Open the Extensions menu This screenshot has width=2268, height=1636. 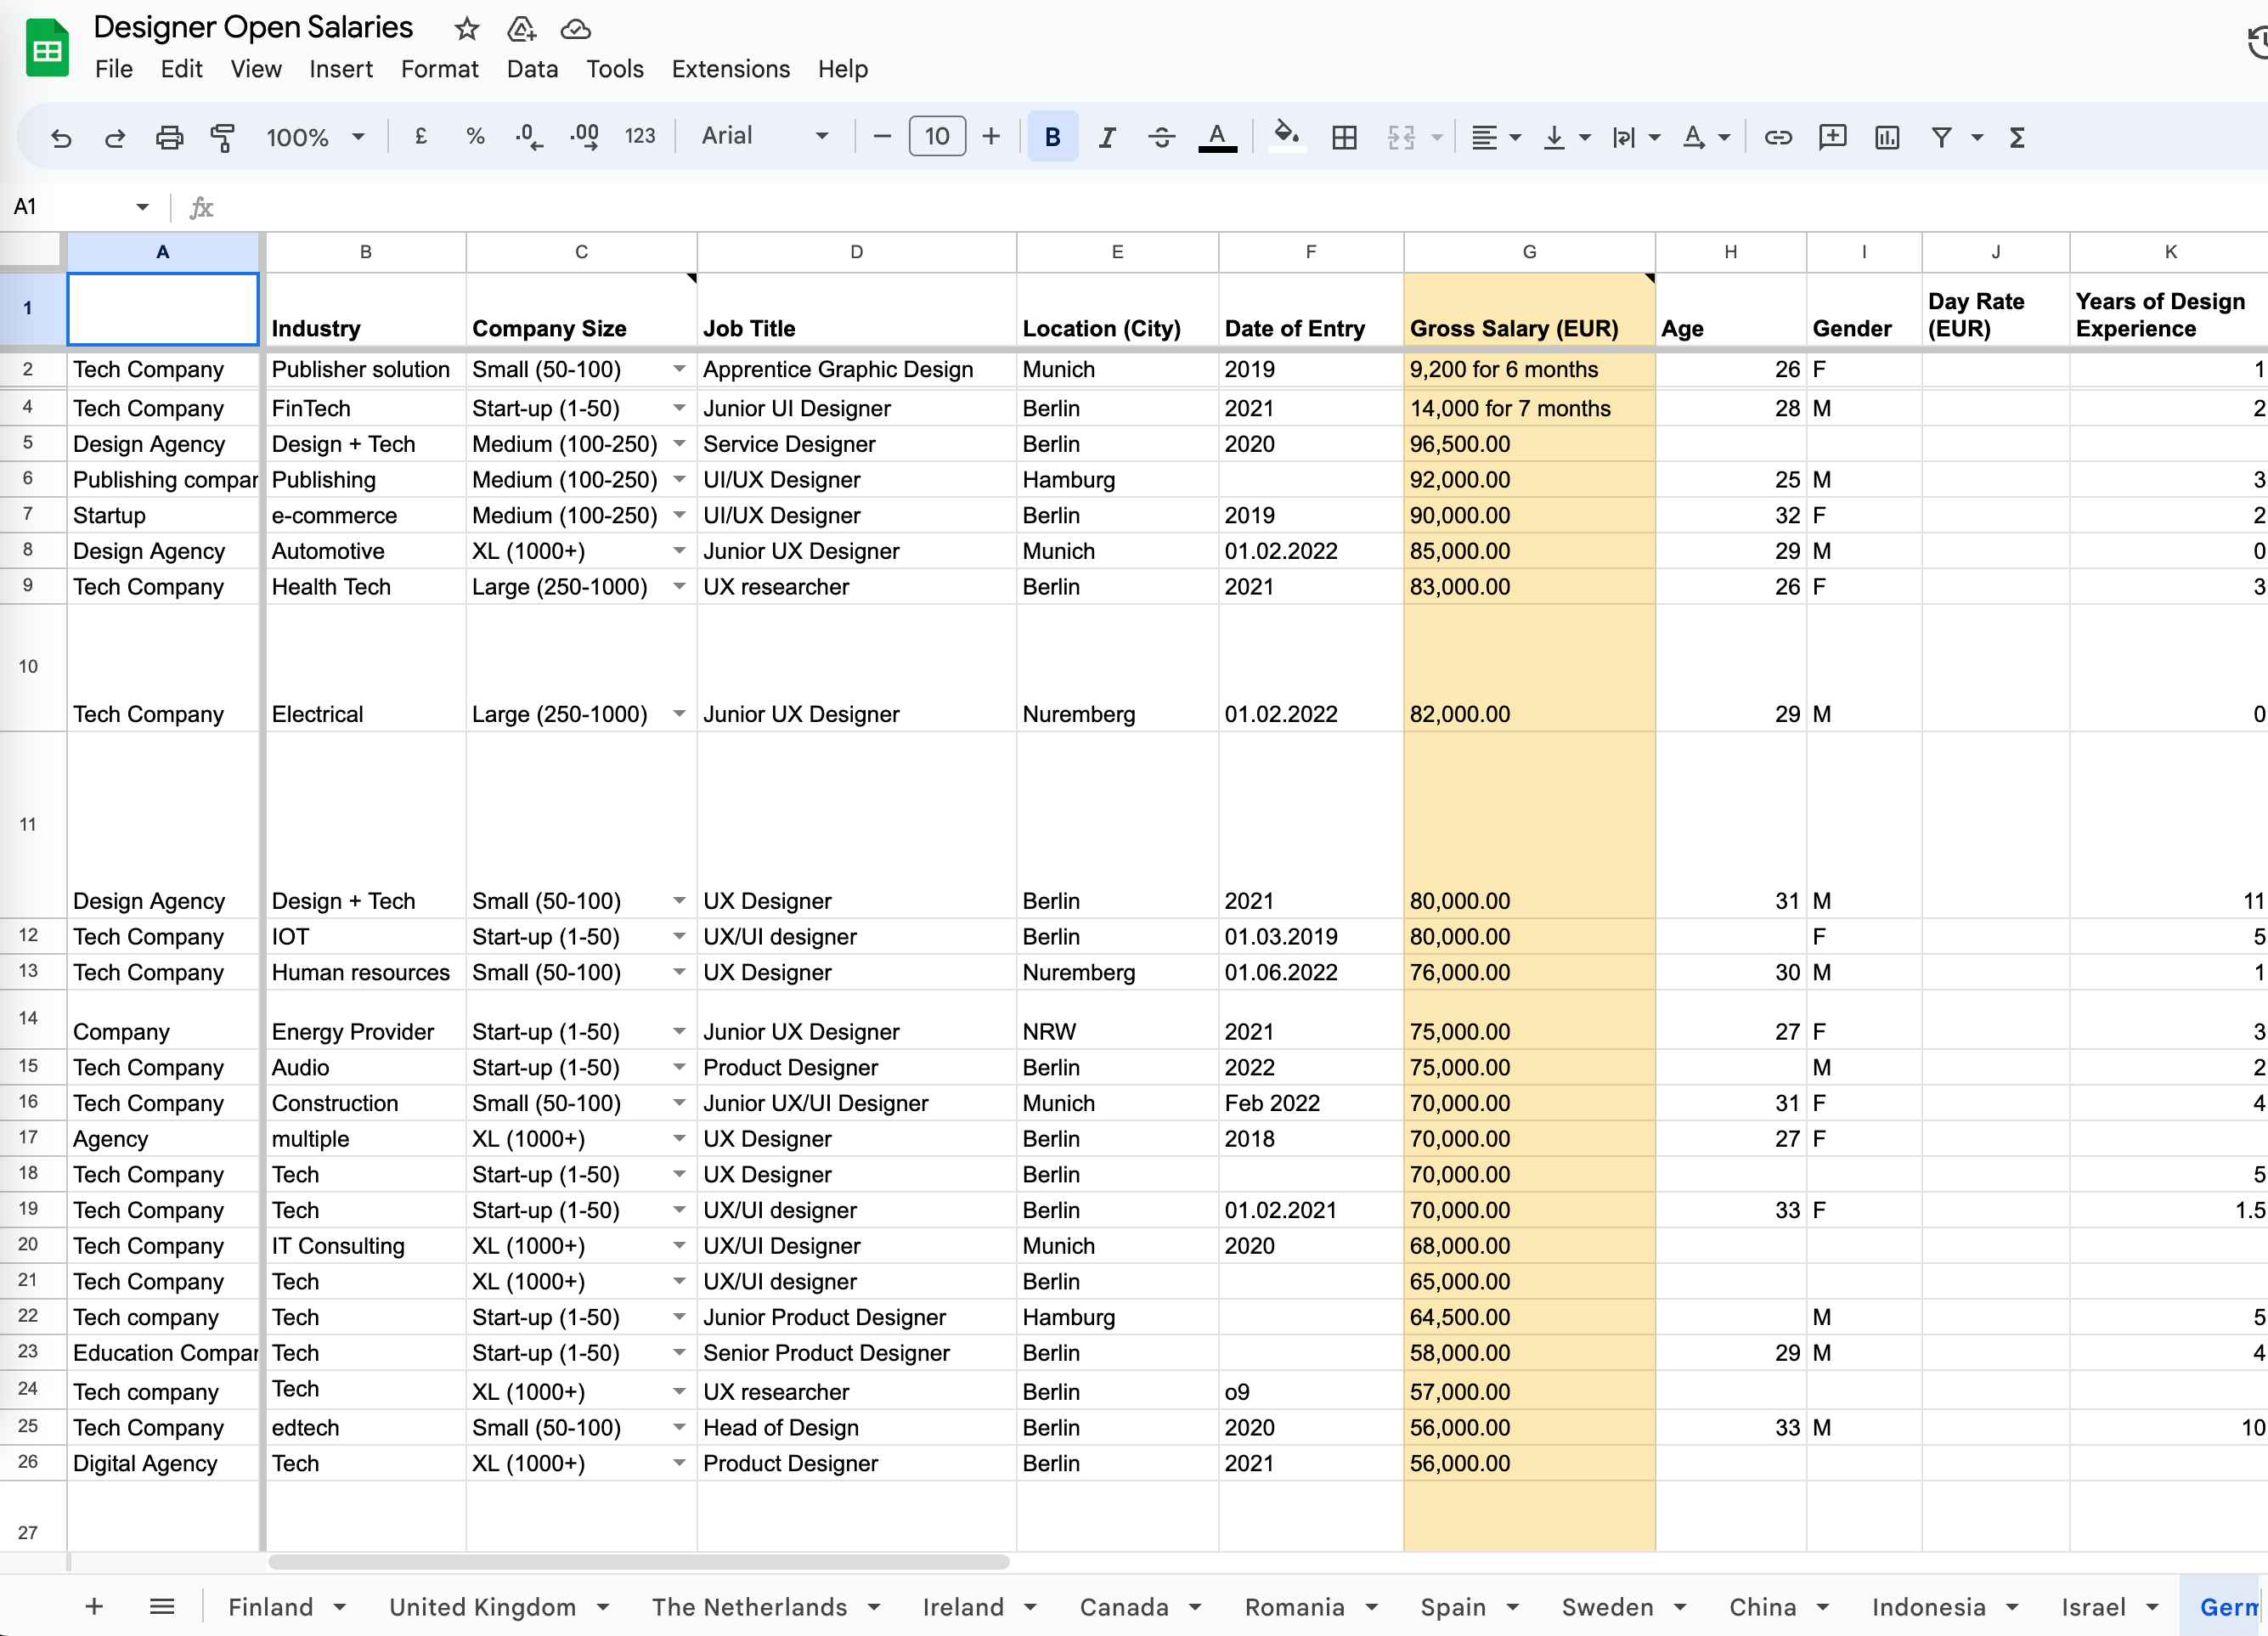pyautogui.click(x=730, y=69)
